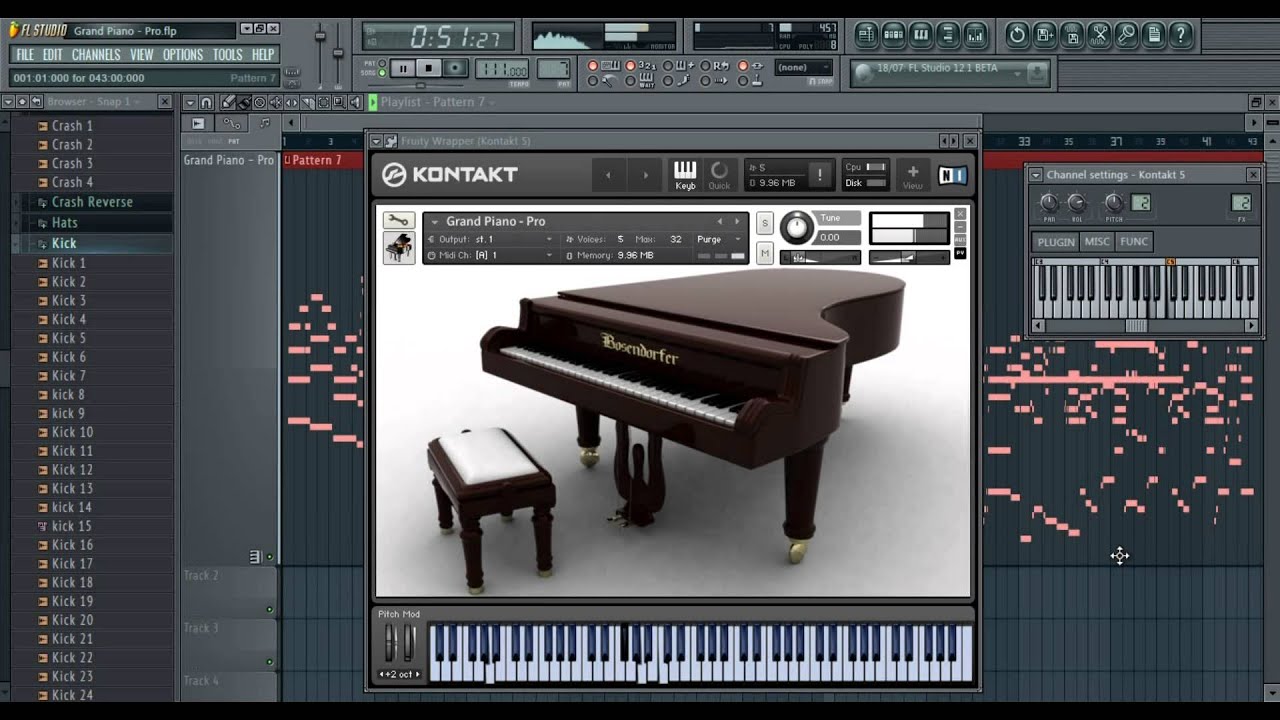The image size is (1280, 720).
Task: Adjust the Kontakt Tune knob
Action: 796,228
